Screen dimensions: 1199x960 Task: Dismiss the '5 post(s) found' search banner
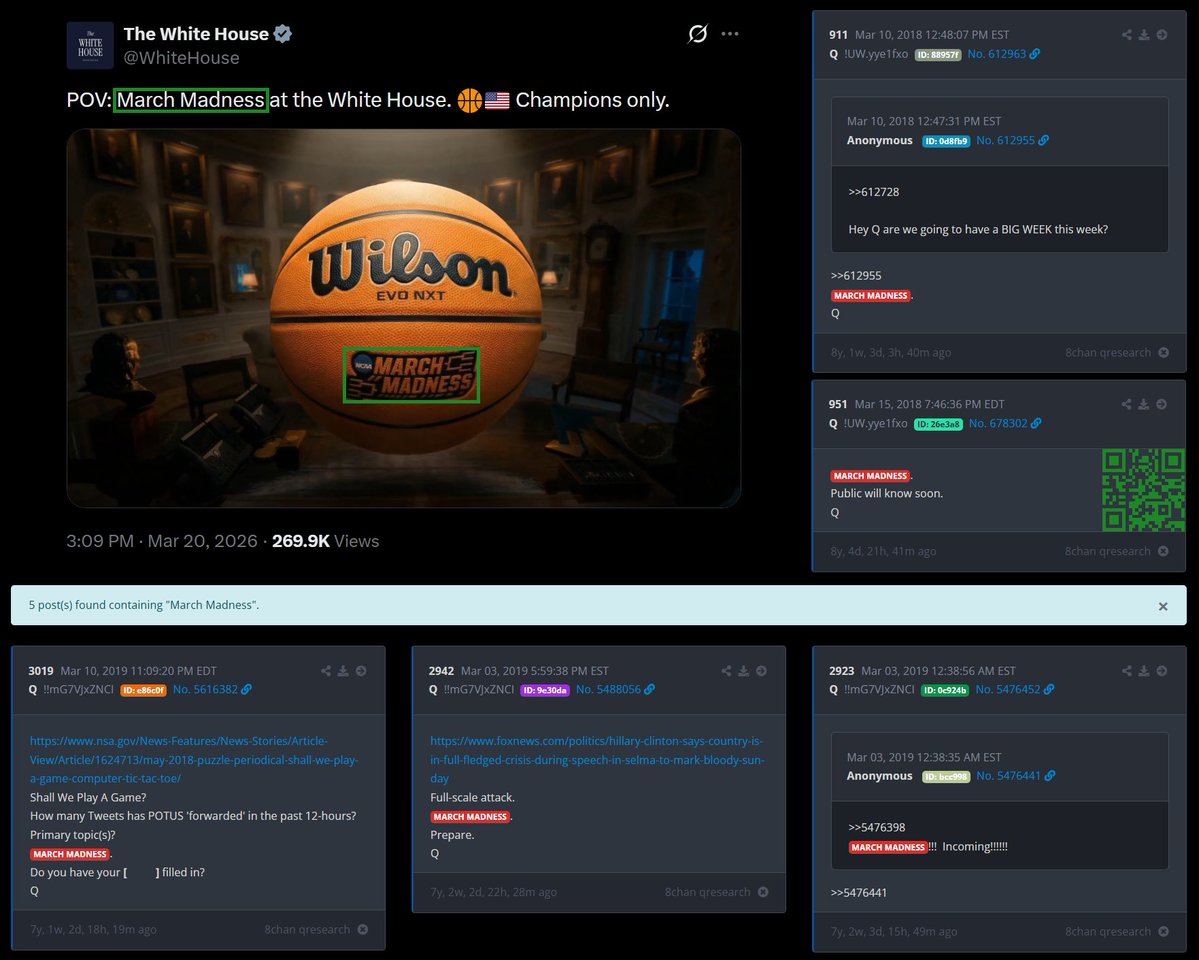(1163, 607)
